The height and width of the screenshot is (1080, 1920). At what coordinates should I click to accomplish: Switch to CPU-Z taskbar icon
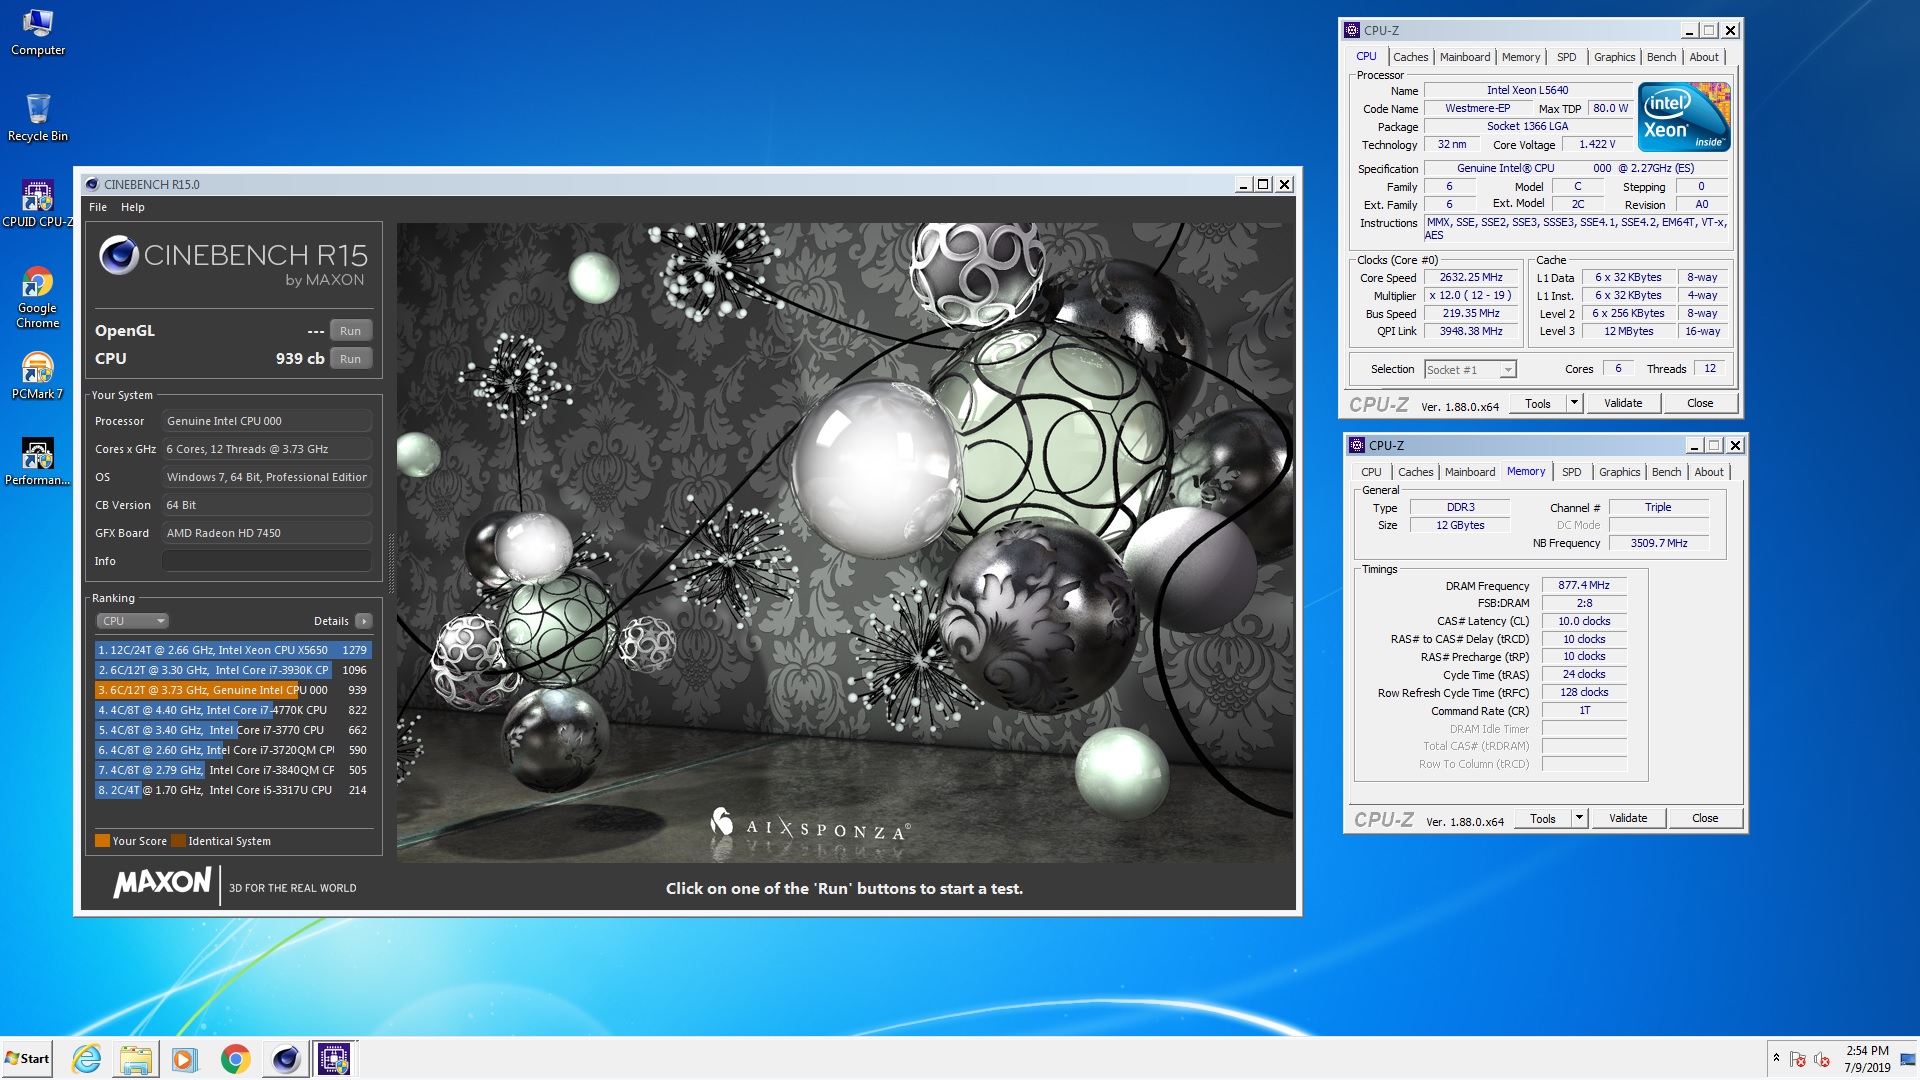(334, 1059)
